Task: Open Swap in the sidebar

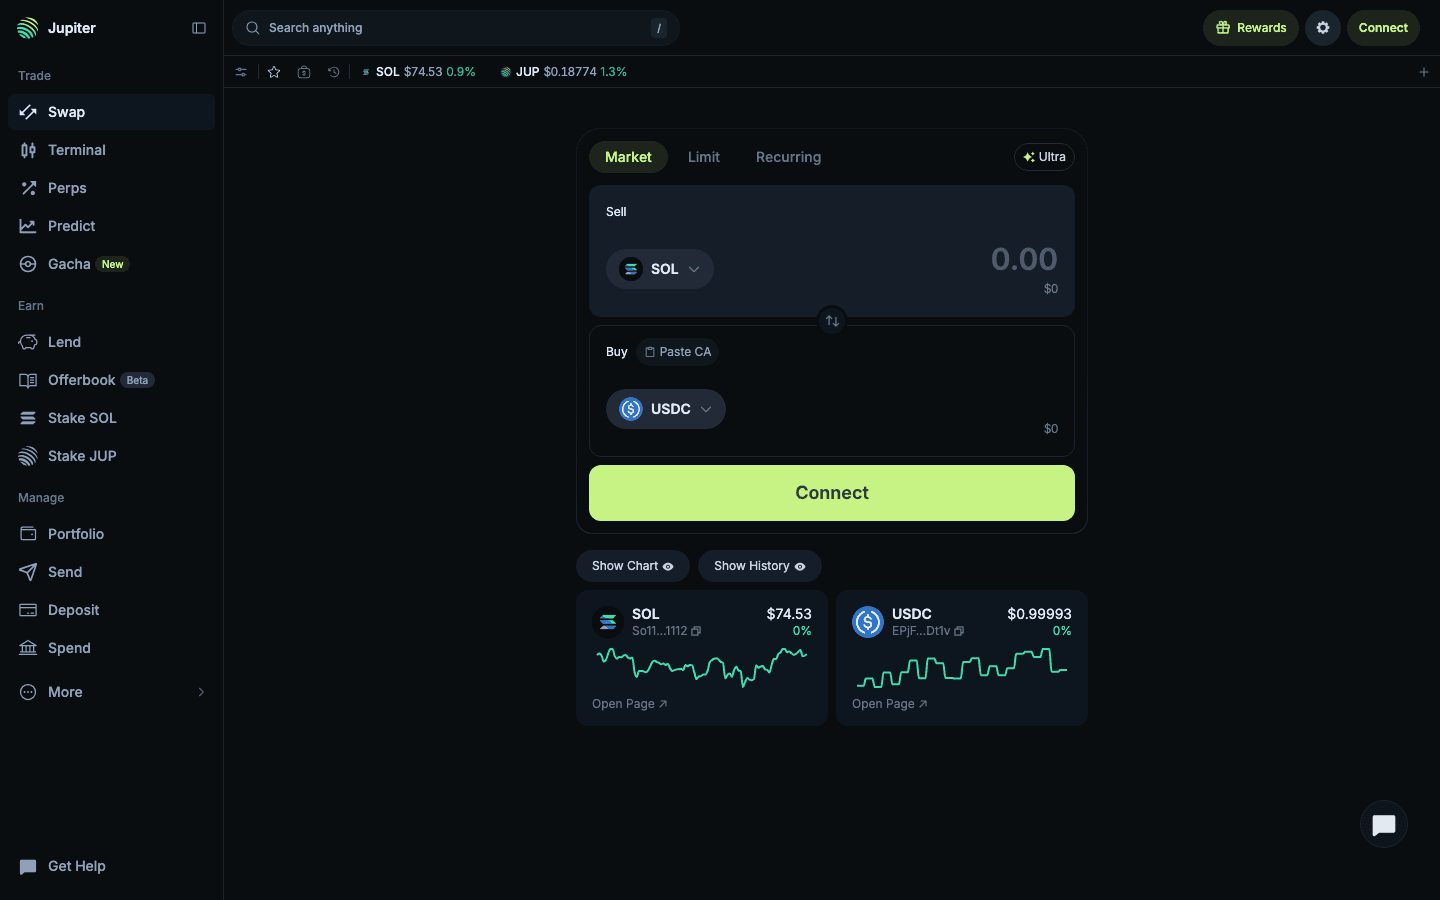Action: (111, 112)
